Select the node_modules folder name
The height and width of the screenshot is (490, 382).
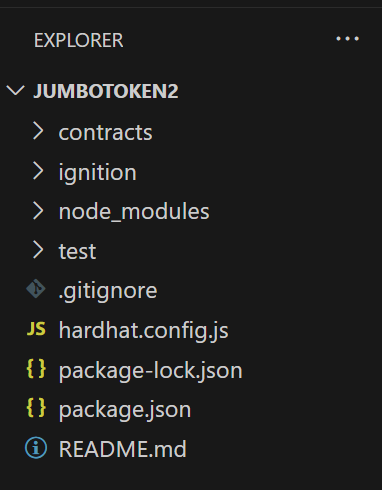point(134,212)
